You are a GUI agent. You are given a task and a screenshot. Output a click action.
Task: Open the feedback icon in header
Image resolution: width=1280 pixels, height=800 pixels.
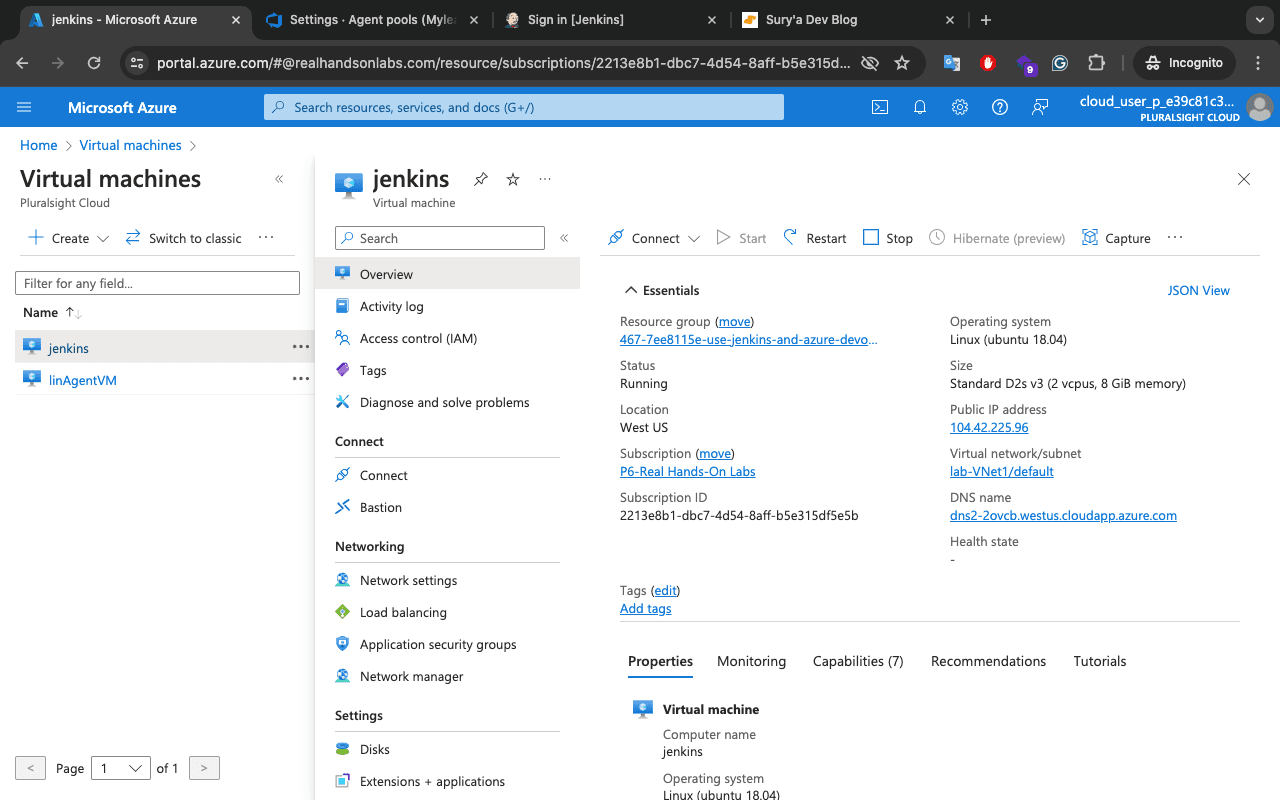pyautogui.click(x=1040, y=107)
